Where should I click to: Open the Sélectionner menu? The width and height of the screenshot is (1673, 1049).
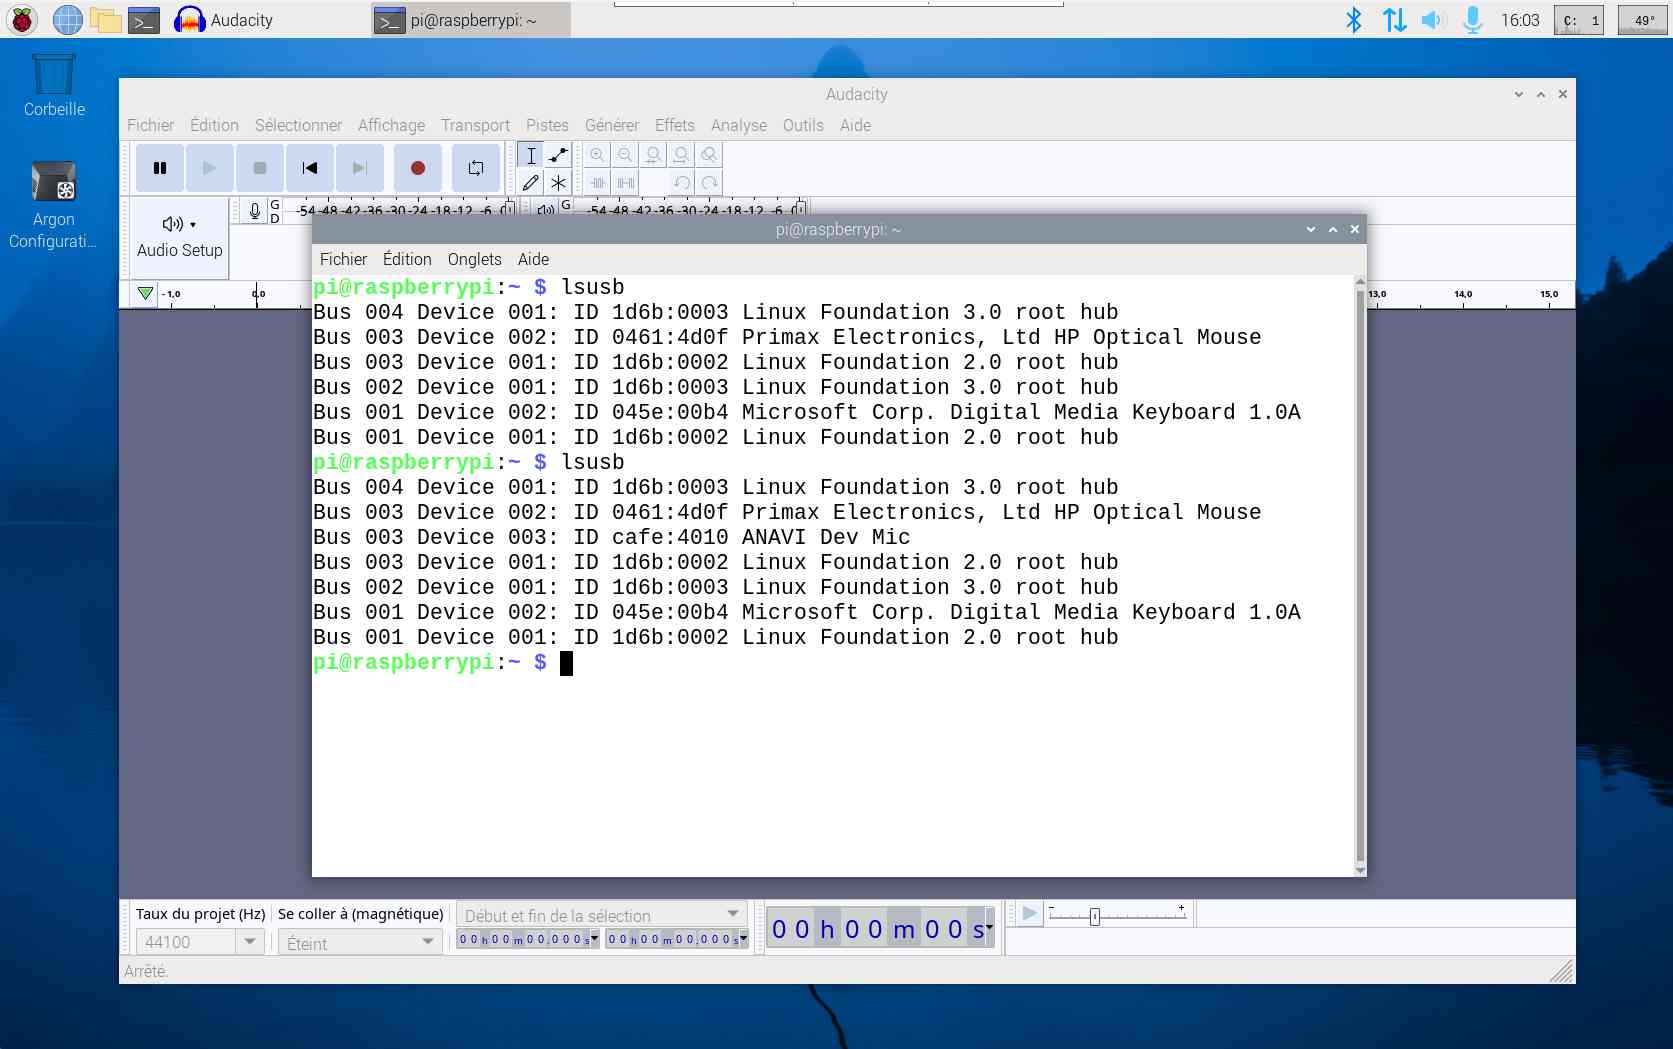[x=298, y=125]
